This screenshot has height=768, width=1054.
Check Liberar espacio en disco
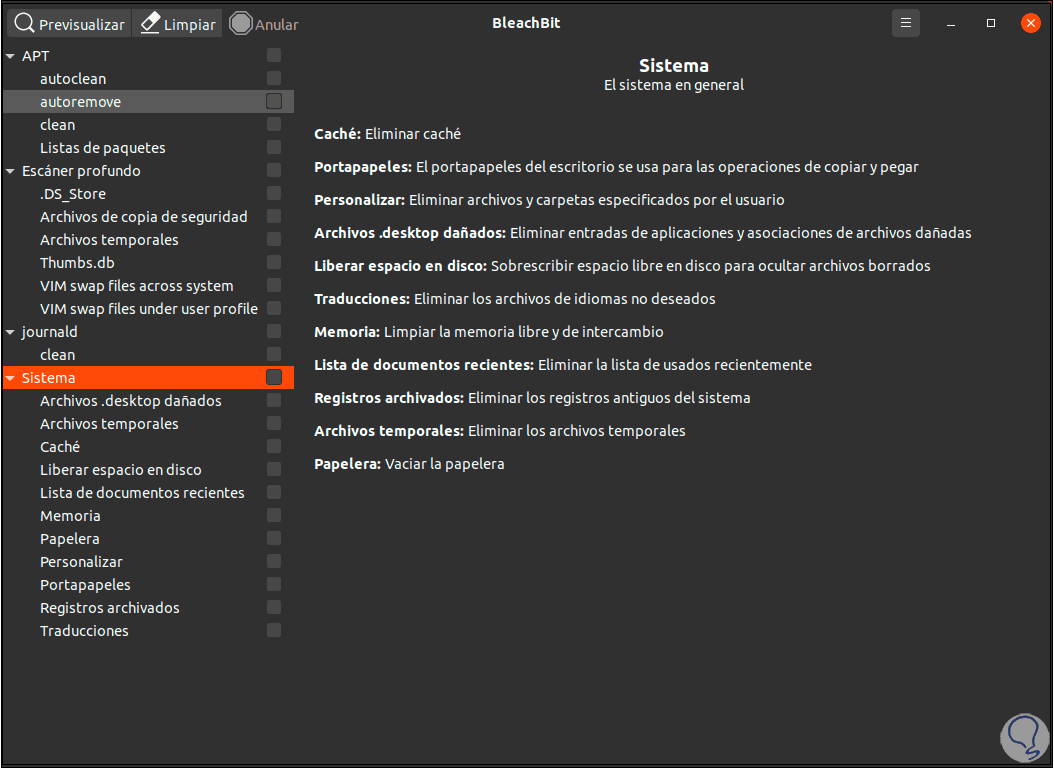tap(274, 469)
